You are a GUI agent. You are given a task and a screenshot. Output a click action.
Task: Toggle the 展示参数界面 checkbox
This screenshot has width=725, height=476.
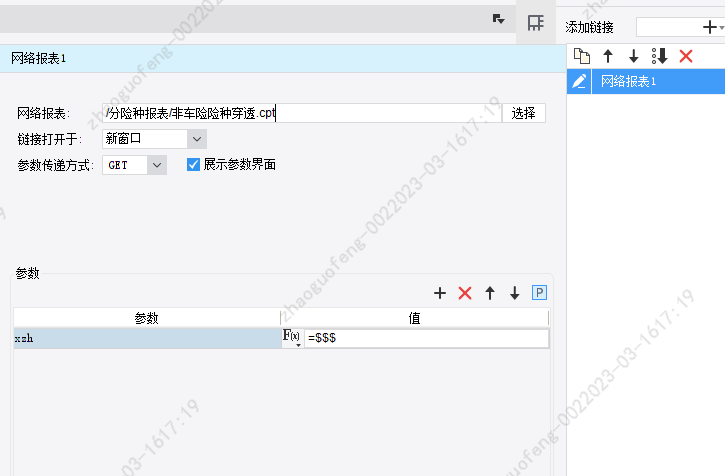[x=193, y=165]
